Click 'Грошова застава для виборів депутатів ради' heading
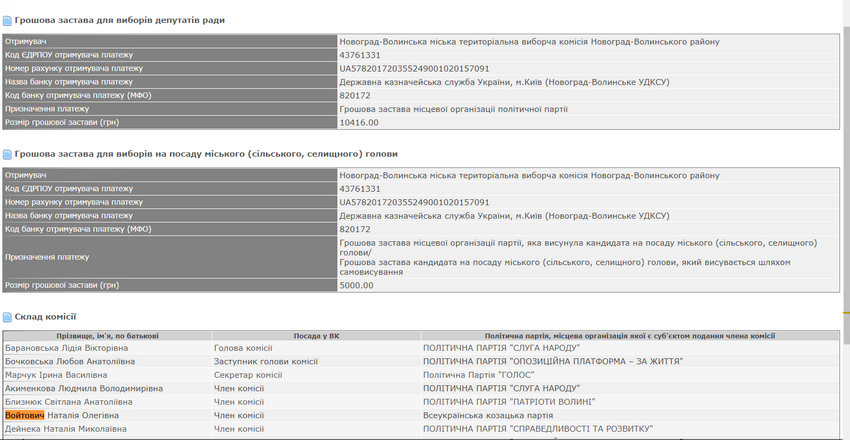This screenshot has width=850, height=440. pyautogui.click(x=120, y=20)
